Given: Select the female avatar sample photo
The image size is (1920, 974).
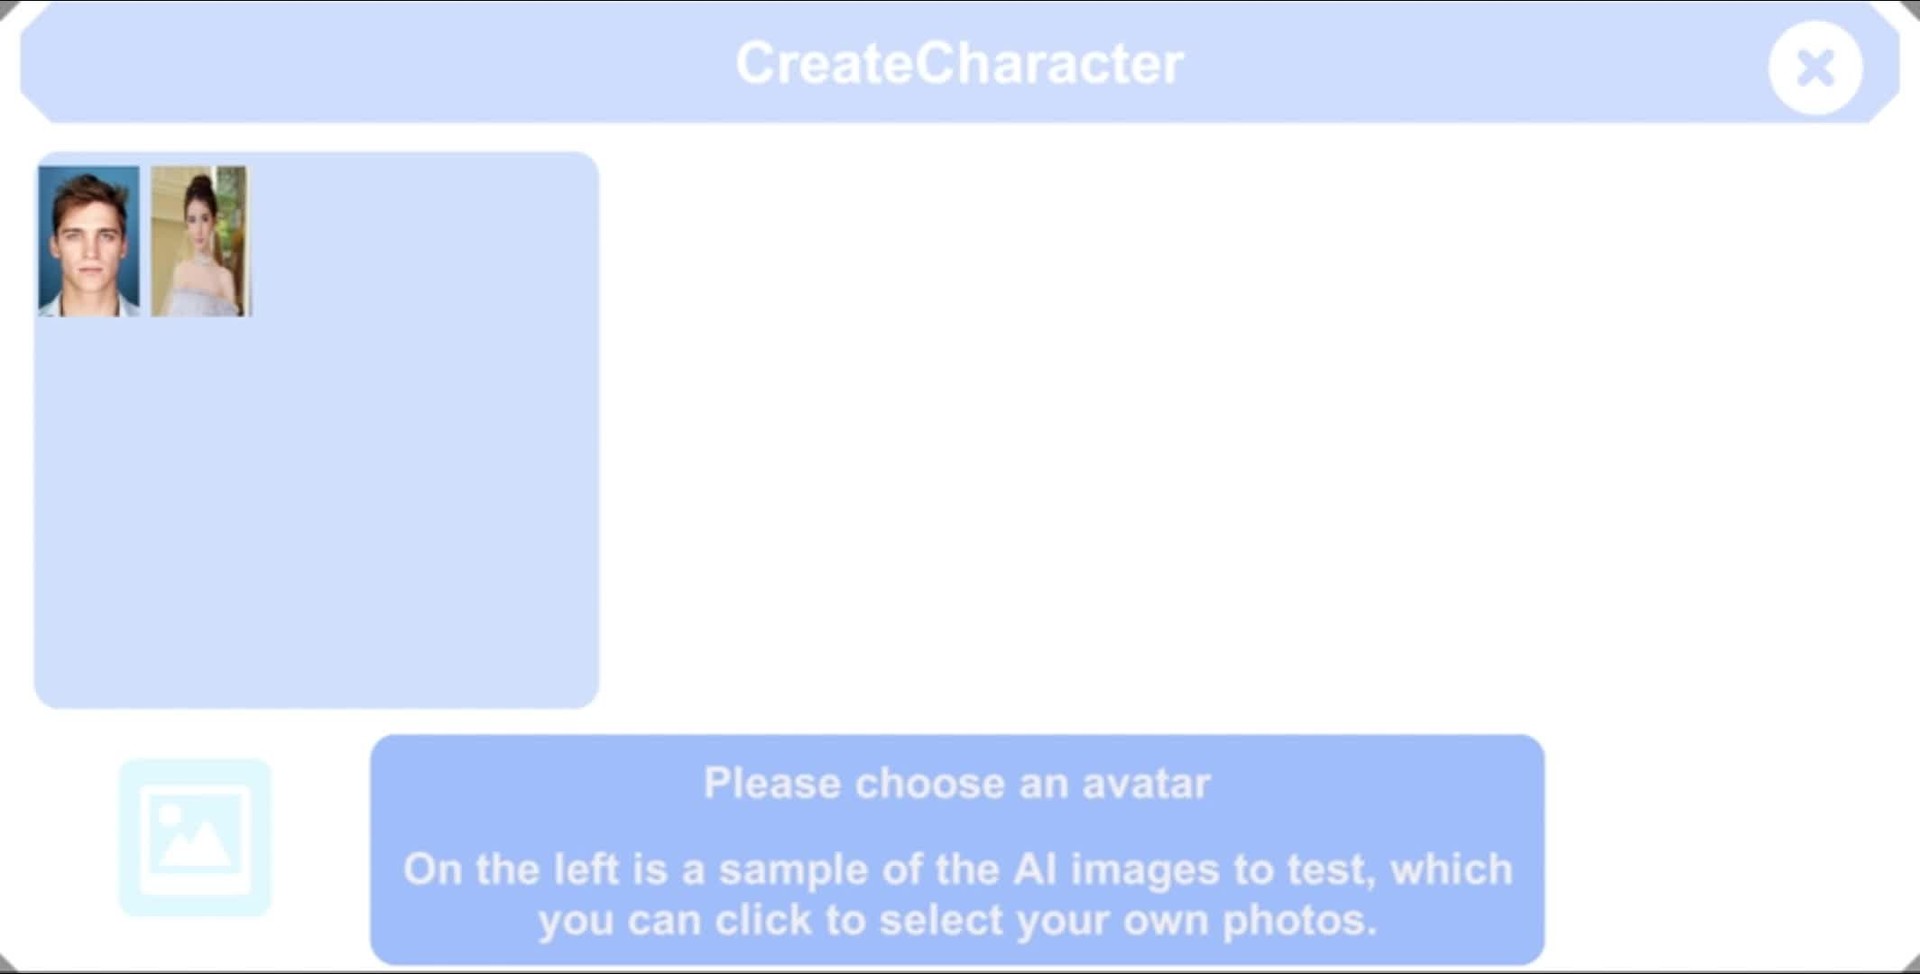Looking at the screenshot, I should (x=199, y=241).
